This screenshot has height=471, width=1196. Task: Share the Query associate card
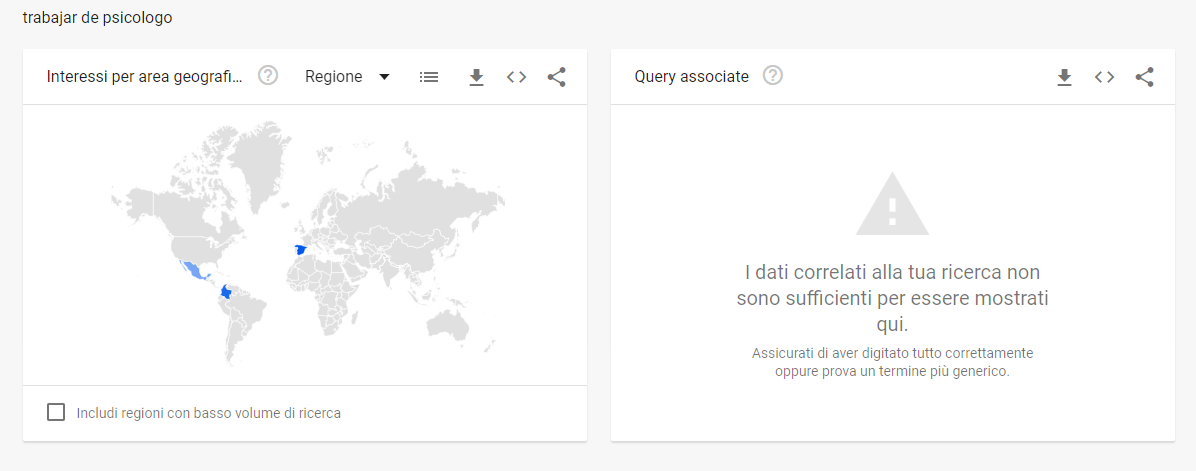pos(1145,77)
